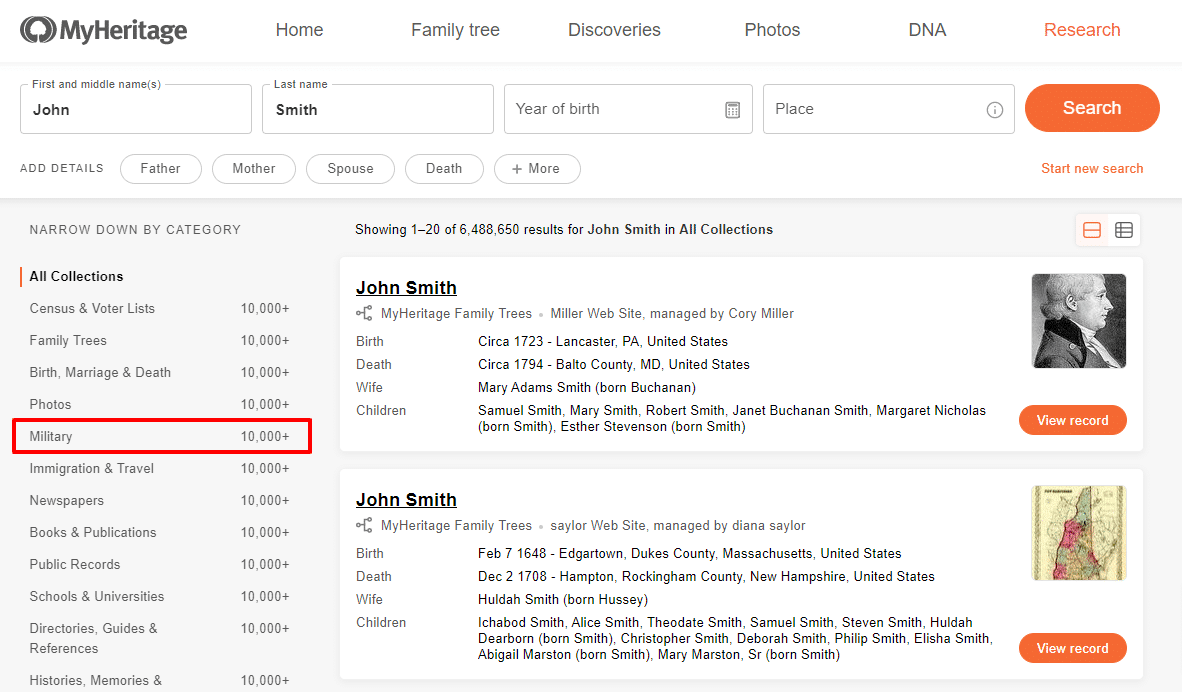Screen dimensions: 1182x692
Task: Open John Smith born Lancaster record title
Action: tap(406, 288)
